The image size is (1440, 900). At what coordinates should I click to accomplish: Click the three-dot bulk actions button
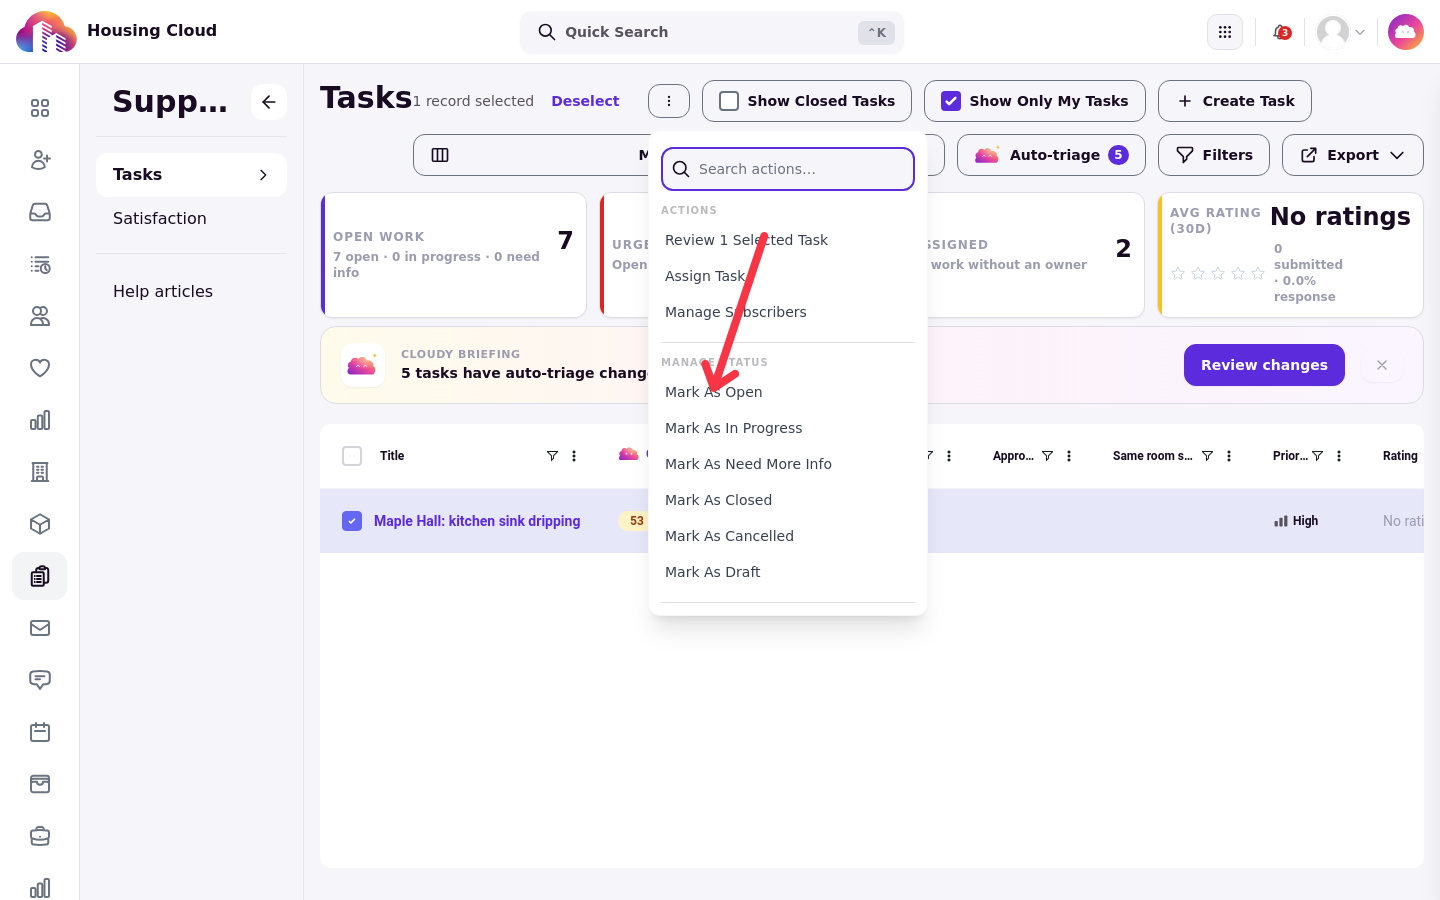(x=669, y=101)
